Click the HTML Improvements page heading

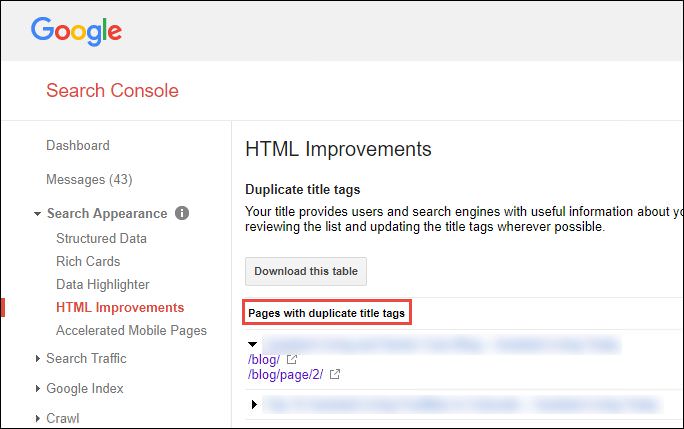[x=338, y=149]
